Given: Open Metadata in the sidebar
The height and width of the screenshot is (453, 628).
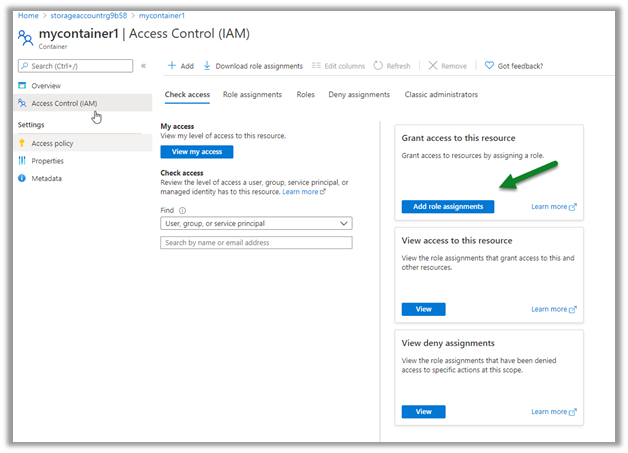Looking at the screenshot, I should tap(46, 178).
